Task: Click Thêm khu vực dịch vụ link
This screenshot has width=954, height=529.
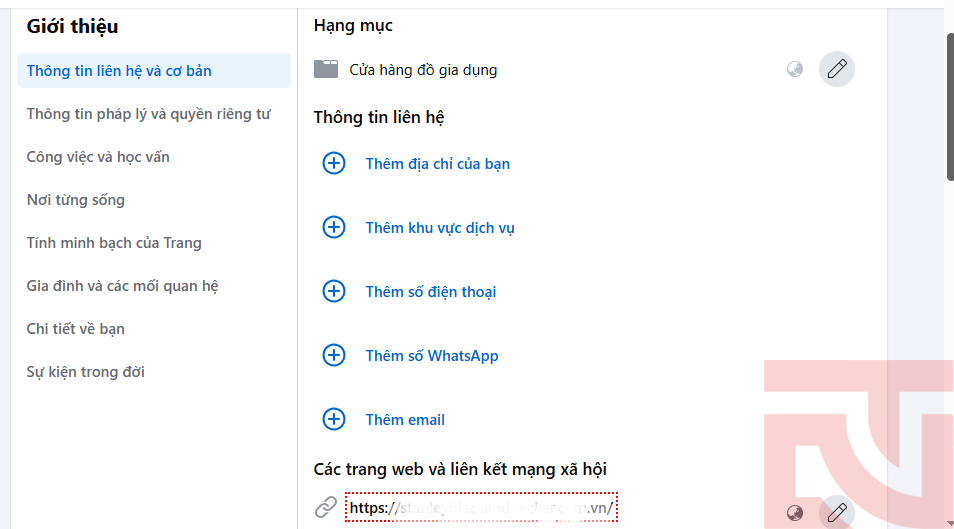Action: (x=440, y=228)
